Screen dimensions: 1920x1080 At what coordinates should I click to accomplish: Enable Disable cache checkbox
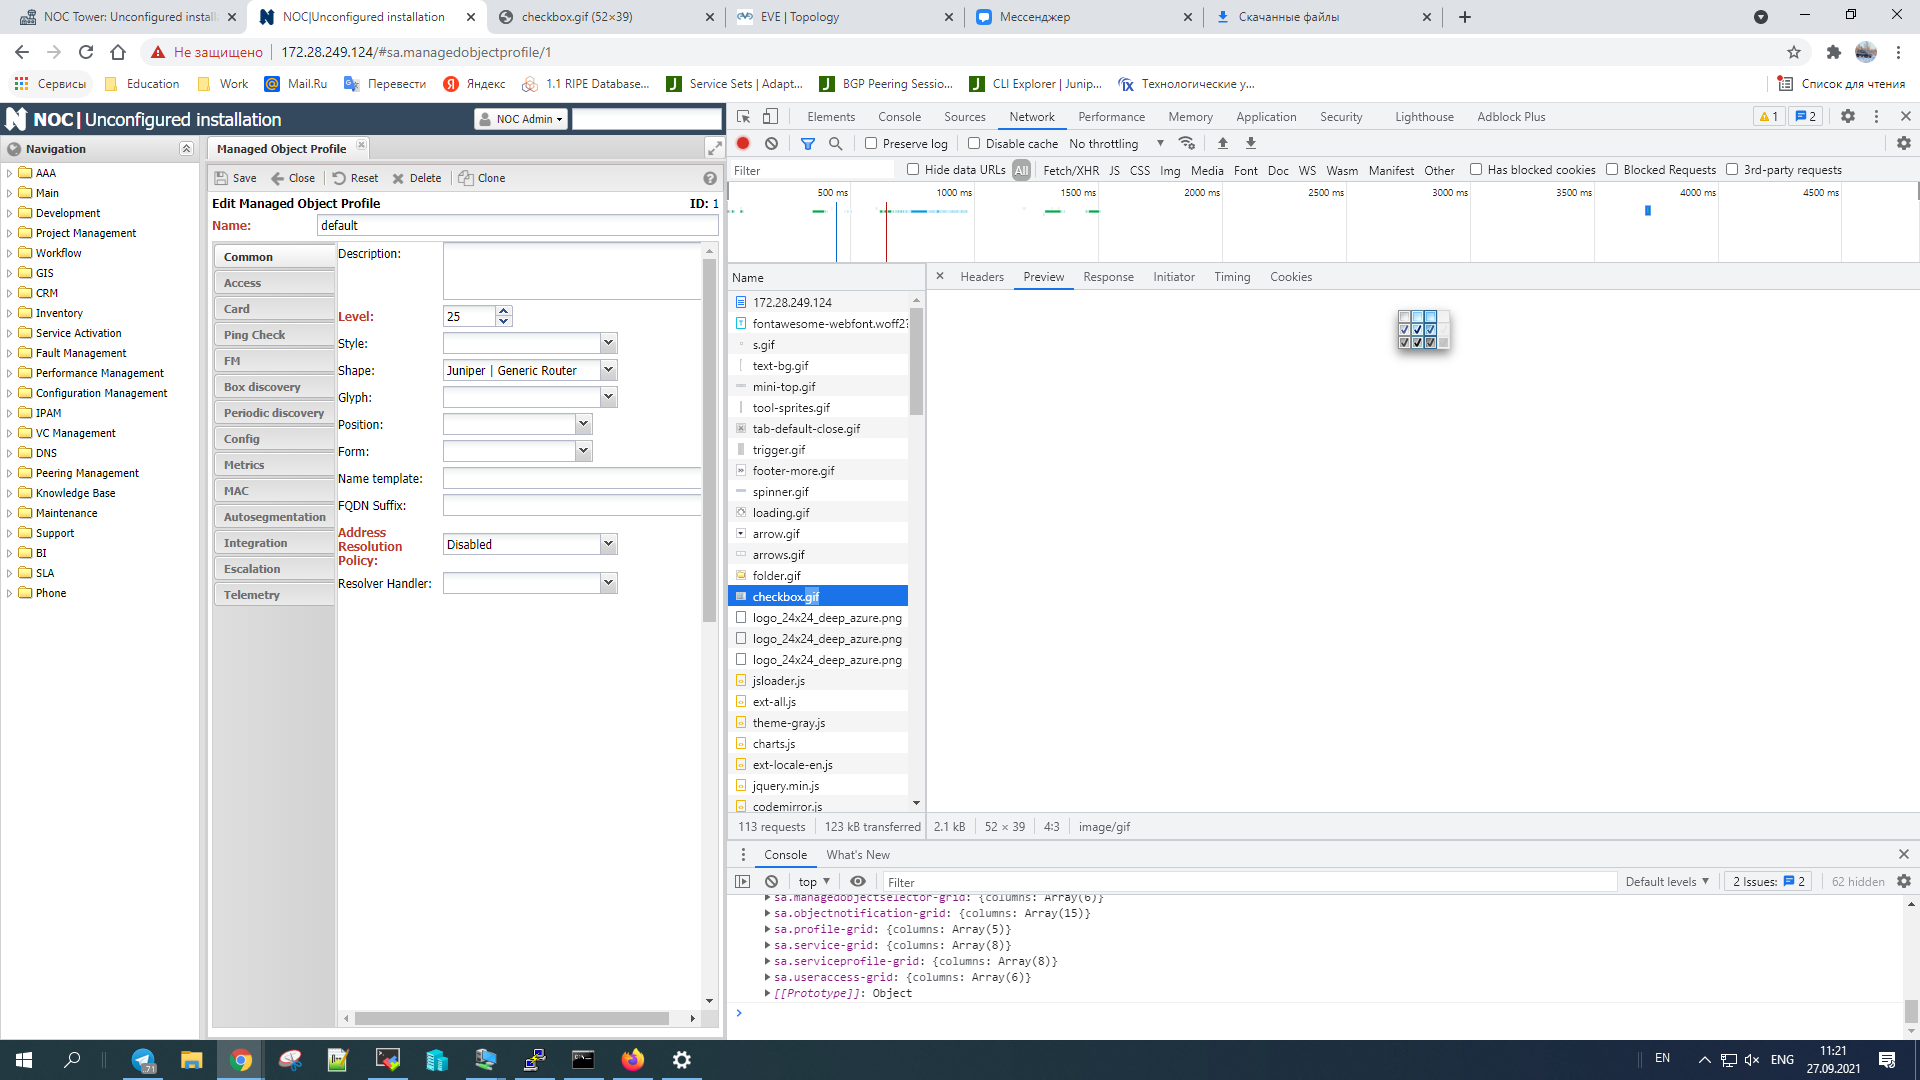click(974, 143)
